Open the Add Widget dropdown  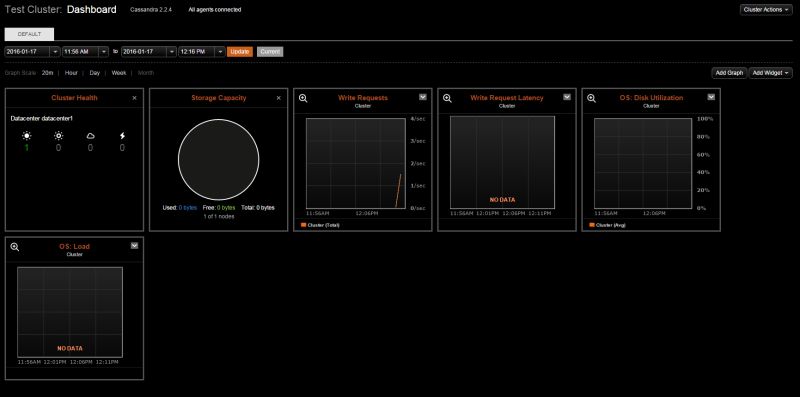click(771, 73)
